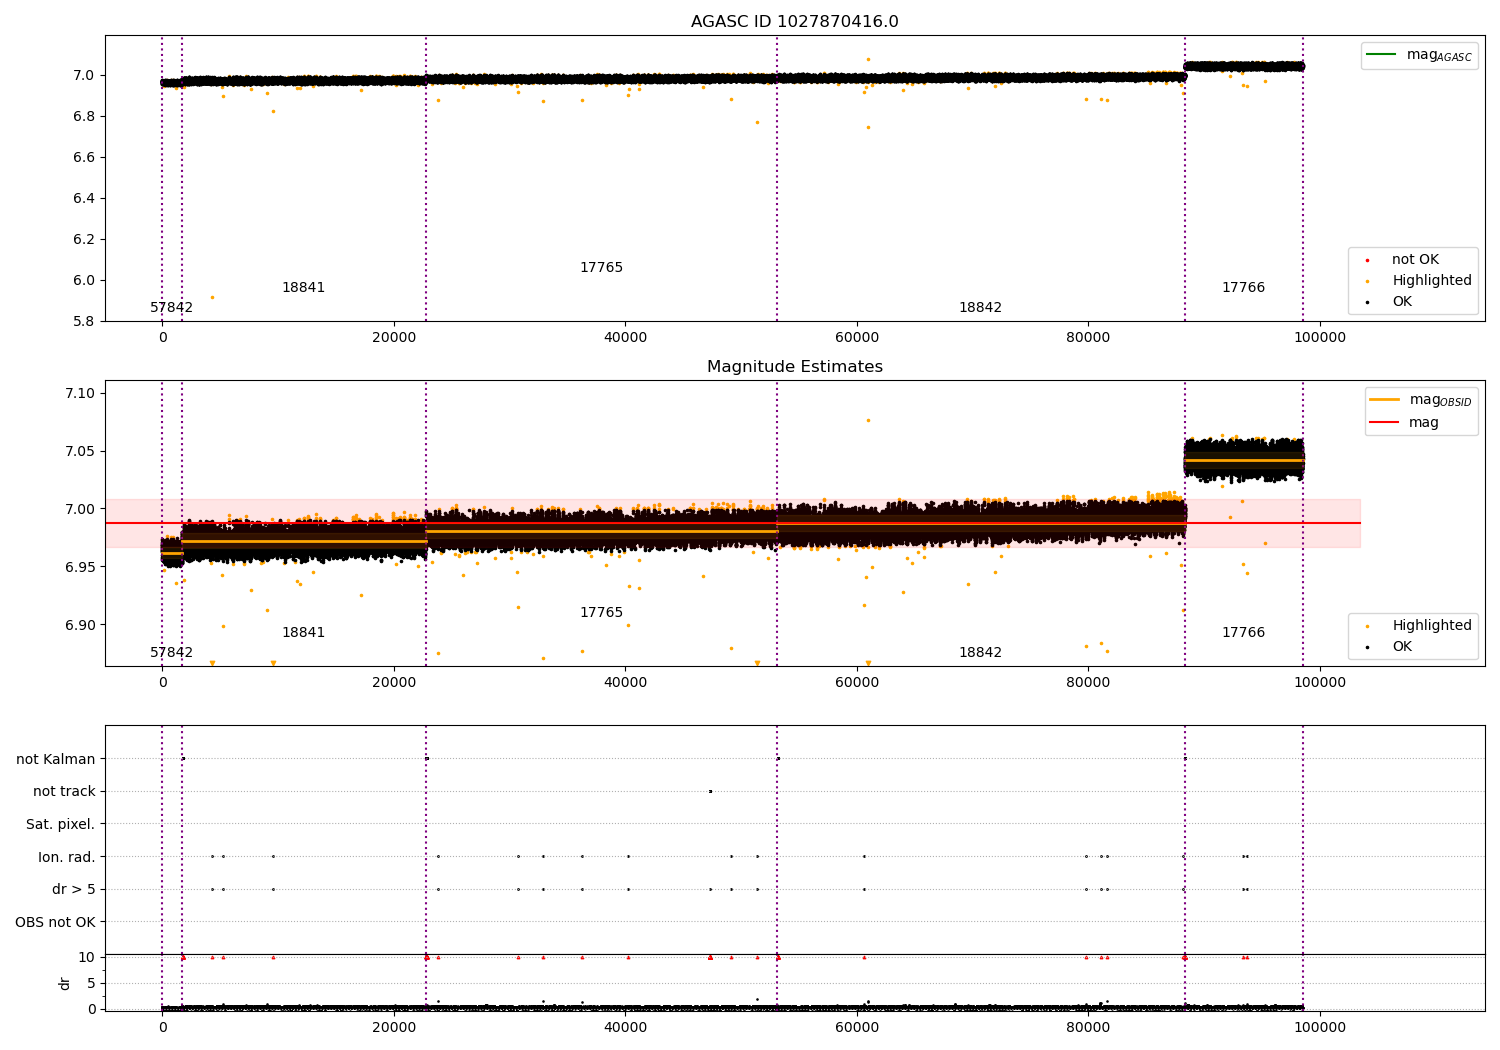Click obsid label 17765 in top plot
1500x1050 pixels.
[x=601, y=268]
